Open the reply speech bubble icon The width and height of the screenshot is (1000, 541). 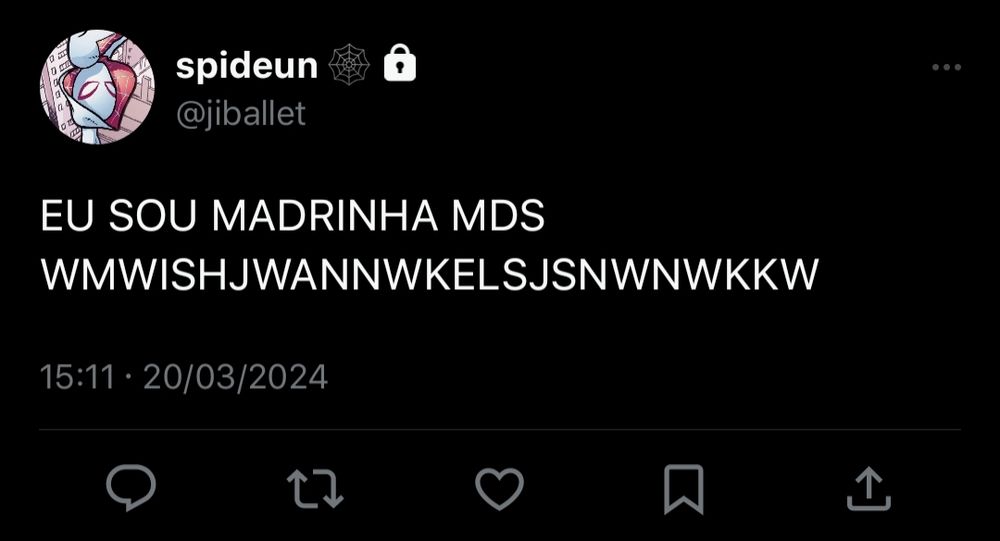tap(131, 488)
